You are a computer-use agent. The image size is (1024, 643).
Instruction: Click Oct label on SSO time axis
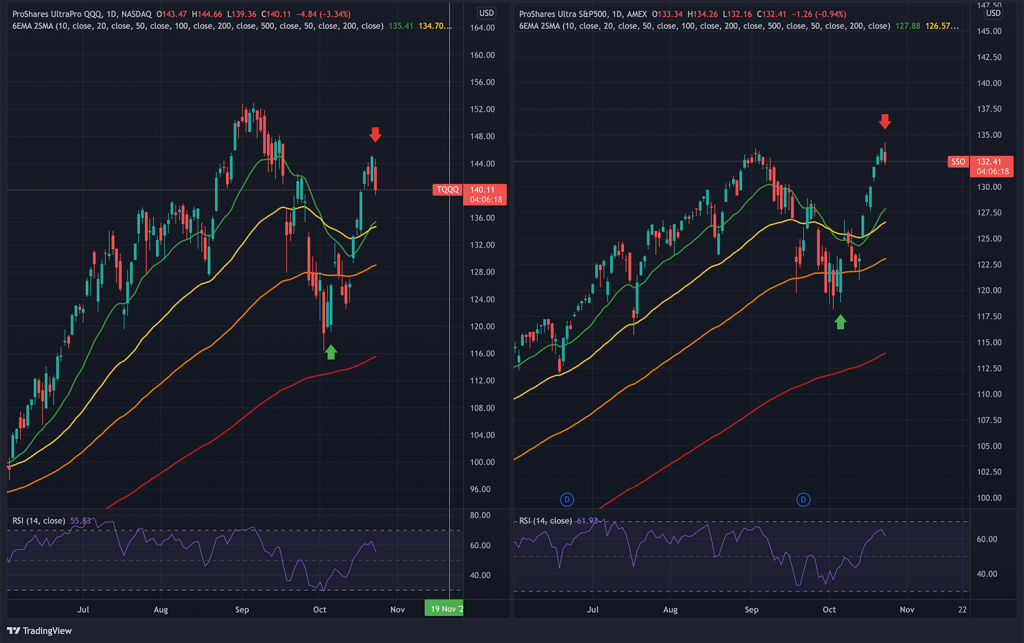829,610
